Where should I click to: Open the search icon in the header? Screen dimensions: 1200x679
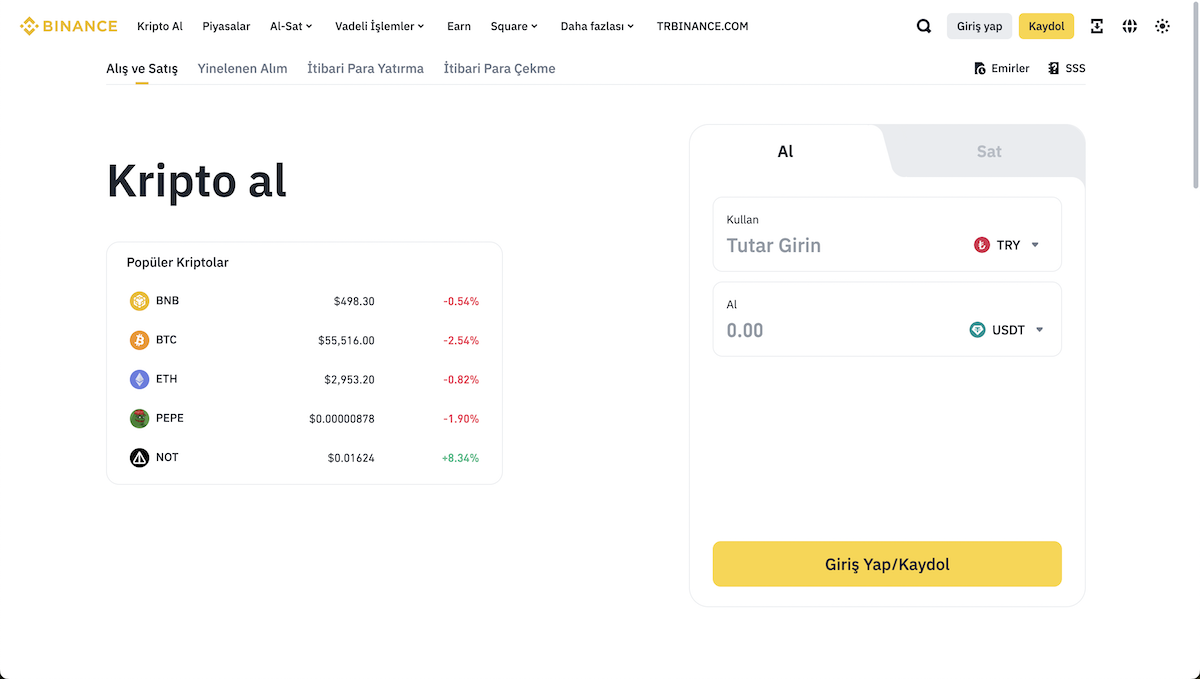(x=923, y=26)
